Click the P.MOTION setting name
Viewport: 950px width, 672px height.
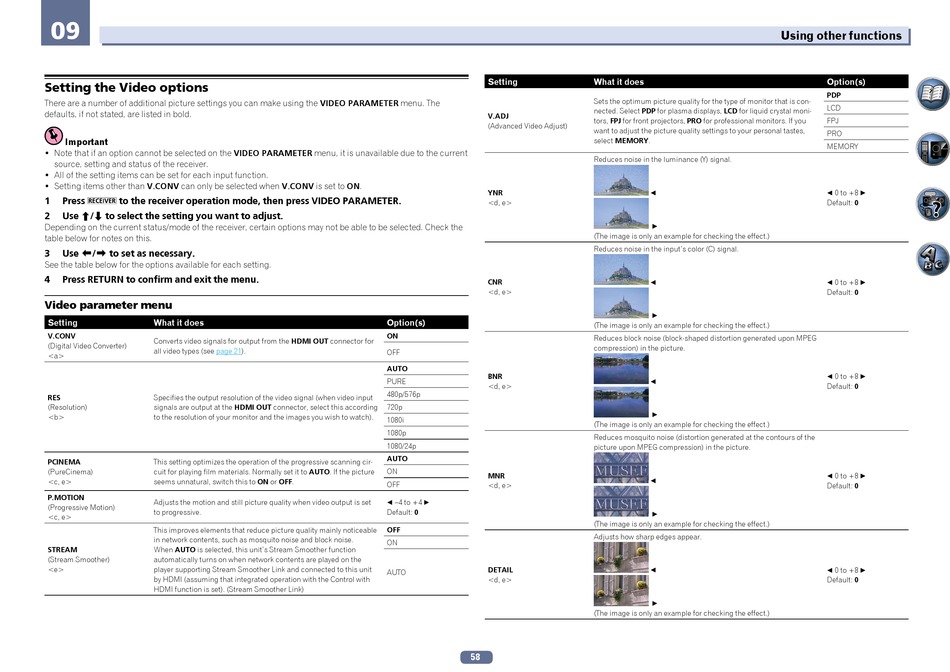pyautogui.click(x=65, y=497)
